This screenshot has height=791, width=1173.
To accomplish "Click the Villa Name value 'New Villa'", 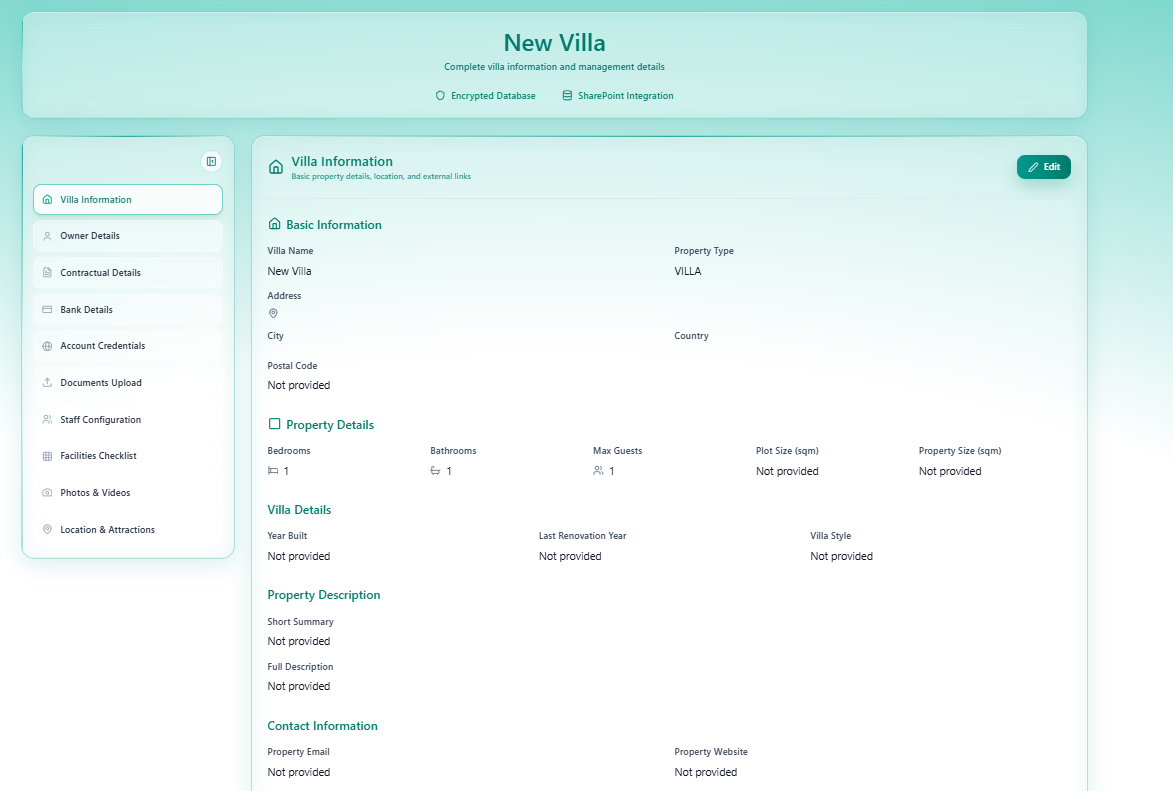I will click(290, 272).
